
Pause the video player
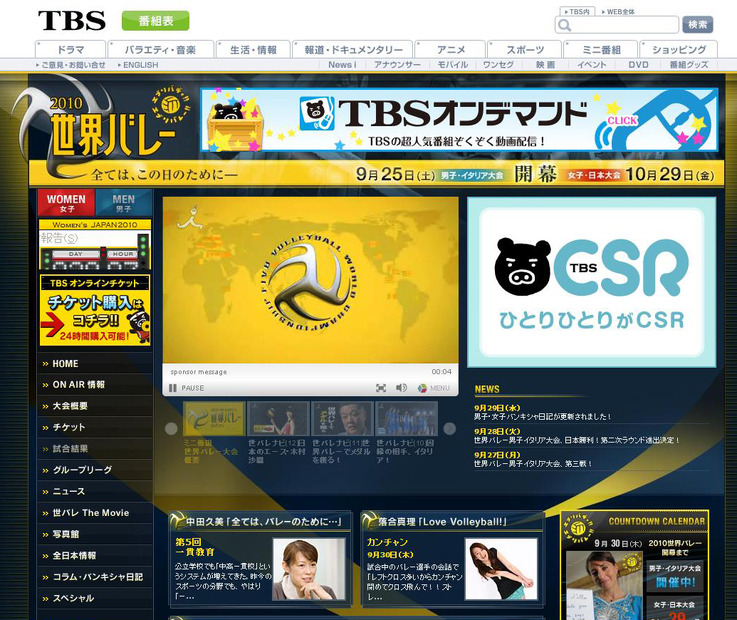click(187, 388)
